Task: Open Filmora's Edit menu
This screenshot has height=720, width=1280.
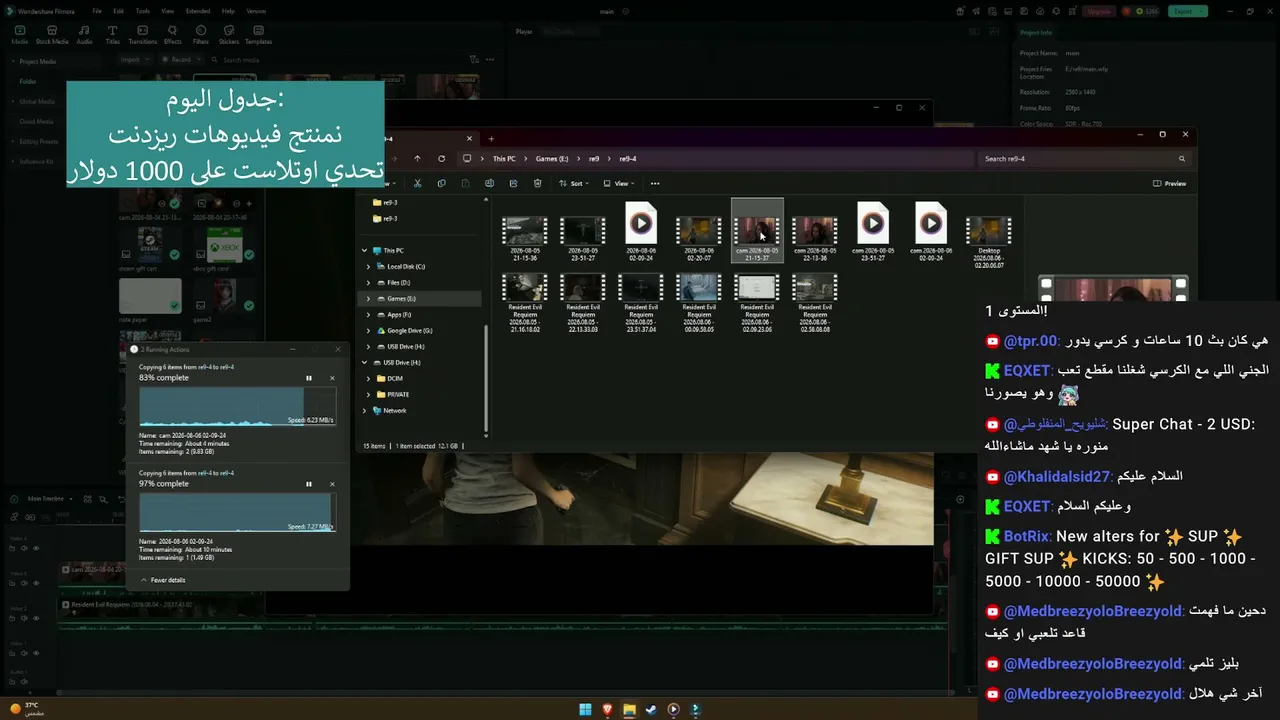Action: point(120,11)
